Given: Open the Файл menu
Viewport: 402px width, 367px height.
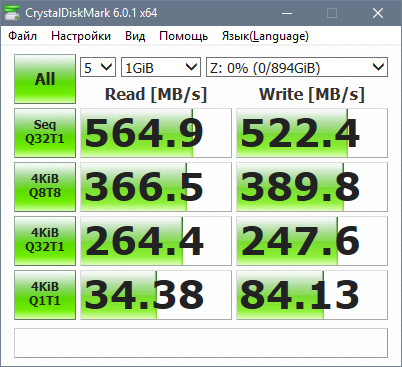Looking at the screenshot, I should (22, 36).
